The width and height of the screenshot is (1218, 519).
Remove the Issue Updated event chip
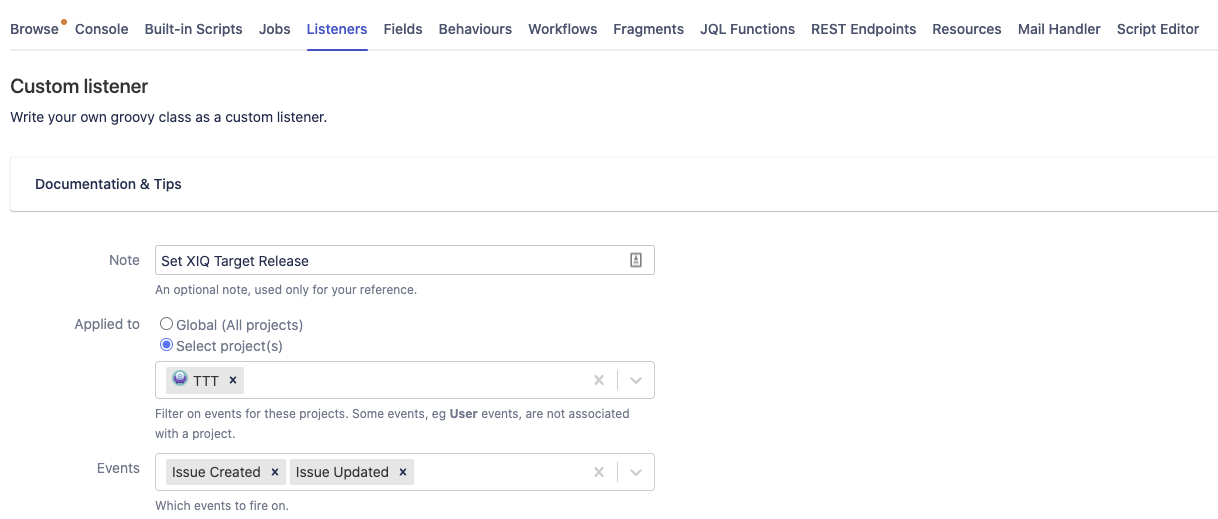click(x=403, y=472)
